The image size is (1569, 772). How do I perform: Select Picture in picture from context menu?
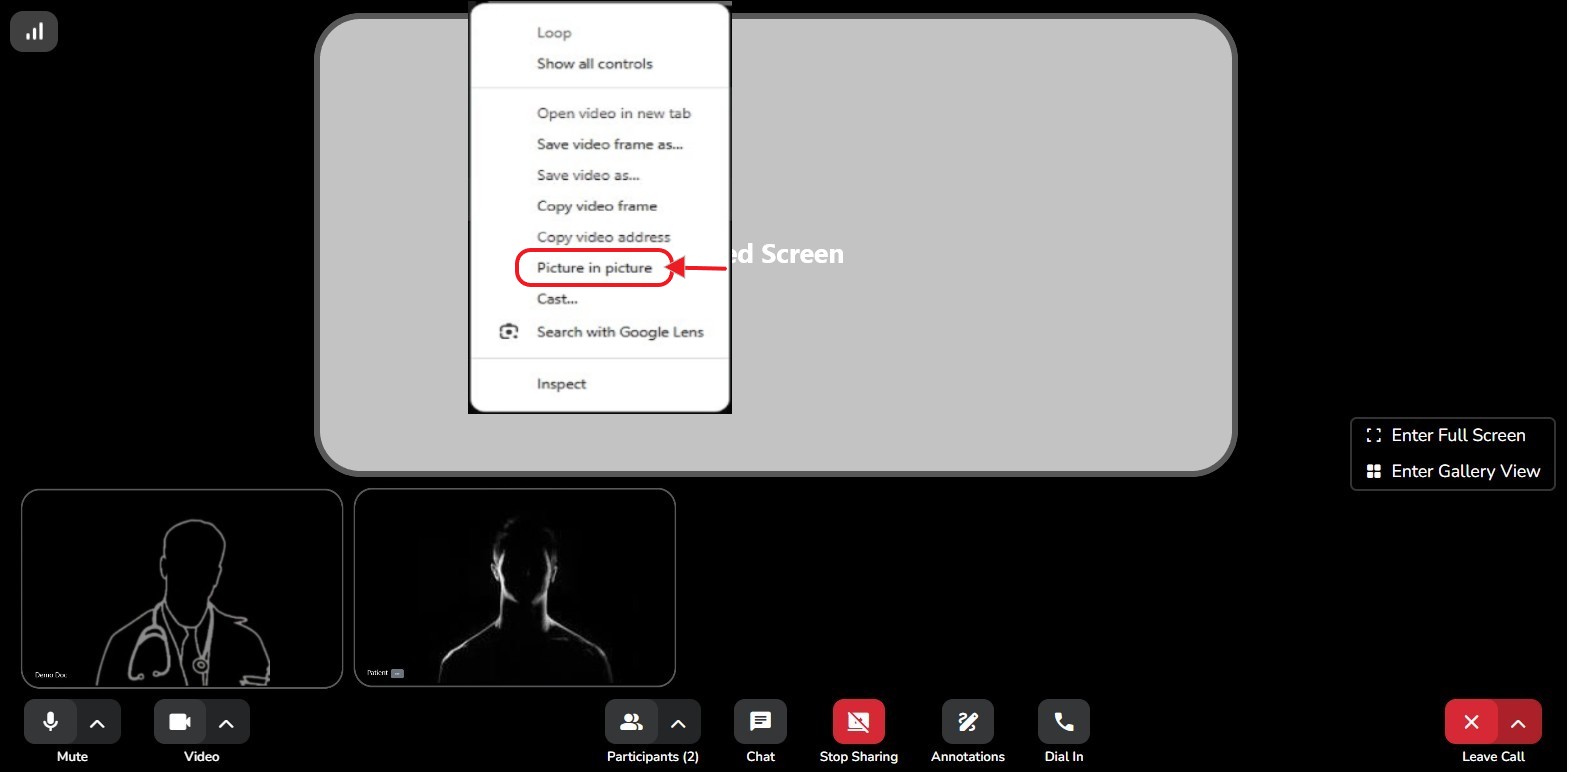click(x=594, y=268)
